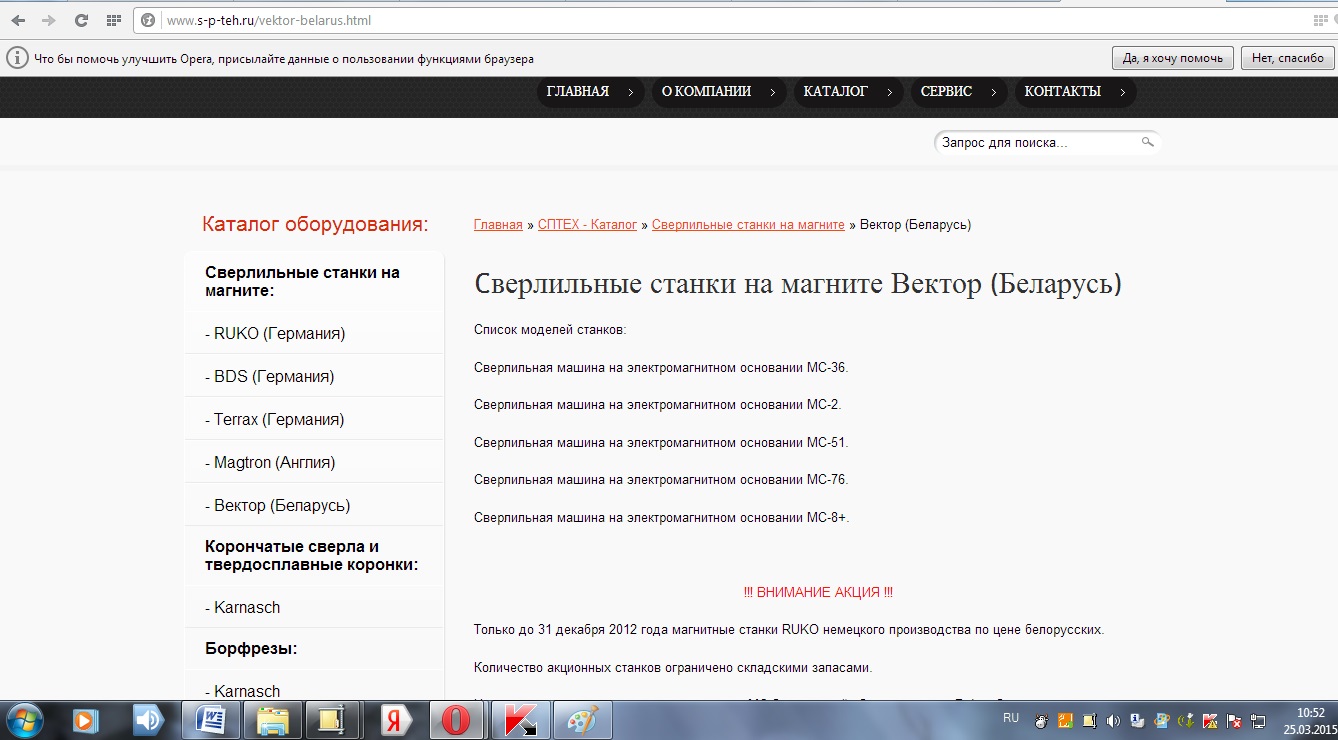1338x740 pixels.
Task: Click the volume icon in system tray
Action: [1114, 721]
